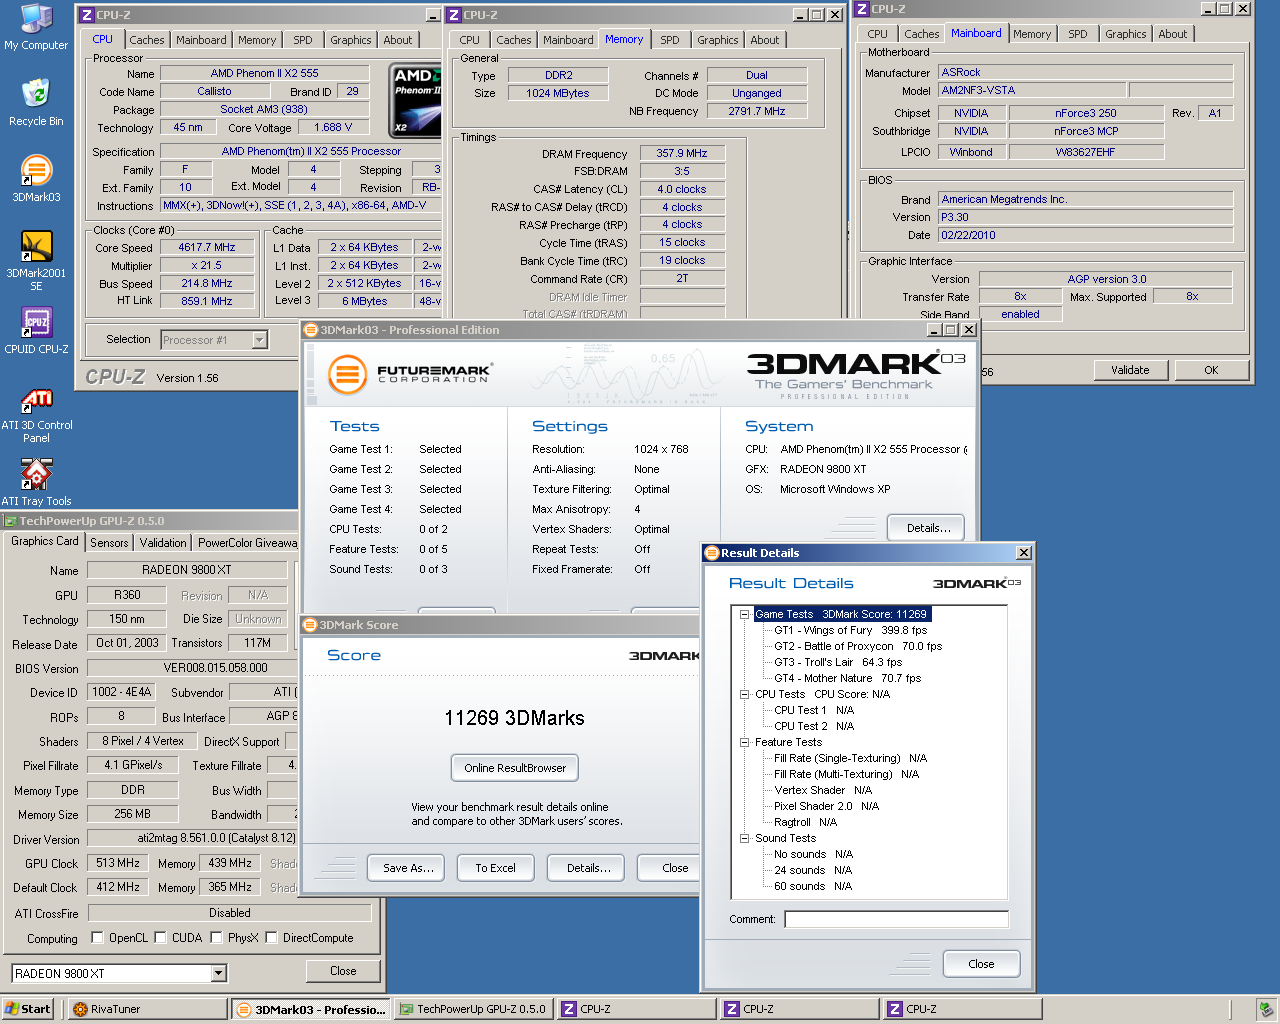Click the GPU-Z title bar icon
This screenshot has height=1024, width=1280.
pyautogui.click(x=10, y=521)
